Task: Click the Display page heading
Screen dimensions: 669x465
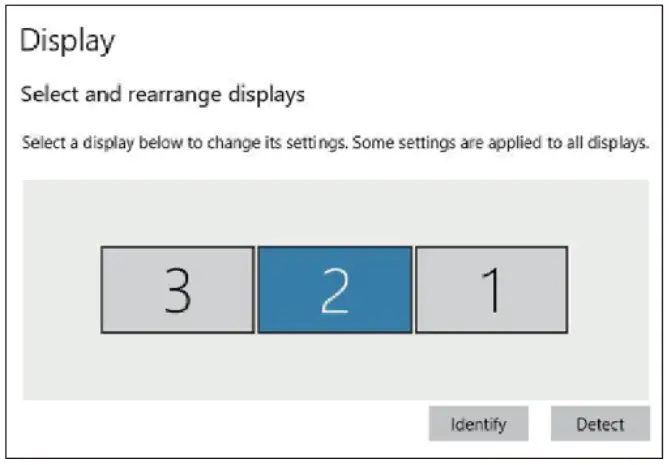Action: [x=68, y=41]
